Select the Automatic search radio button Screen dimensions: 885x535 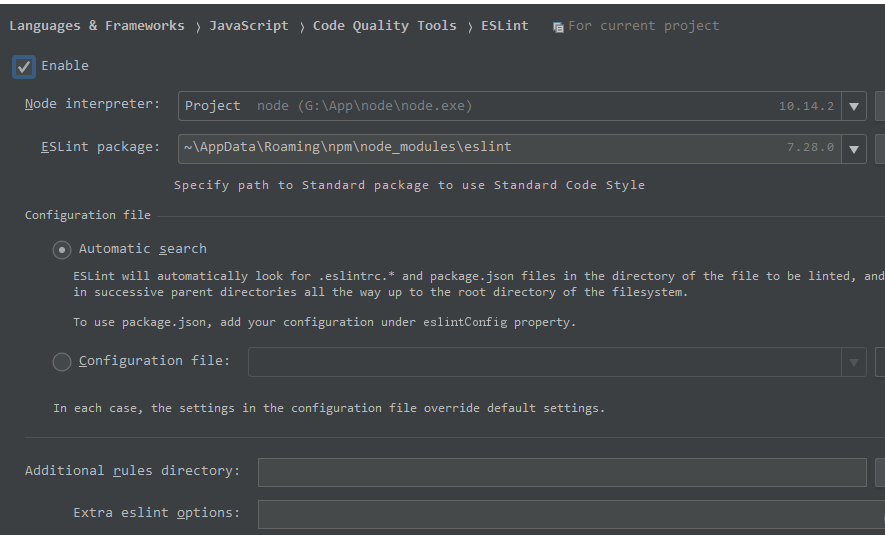pyautogui.click(x=62, y=249)
